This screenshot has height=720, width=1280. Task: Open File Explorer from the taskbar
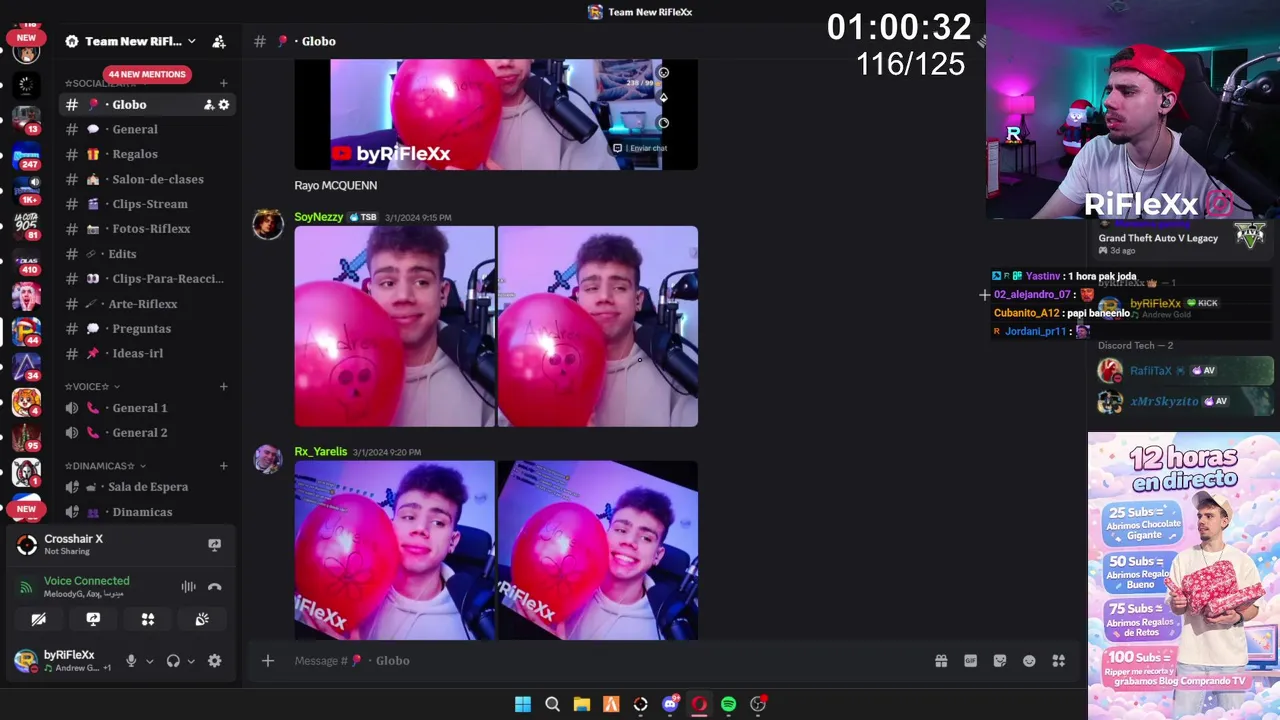582,704
